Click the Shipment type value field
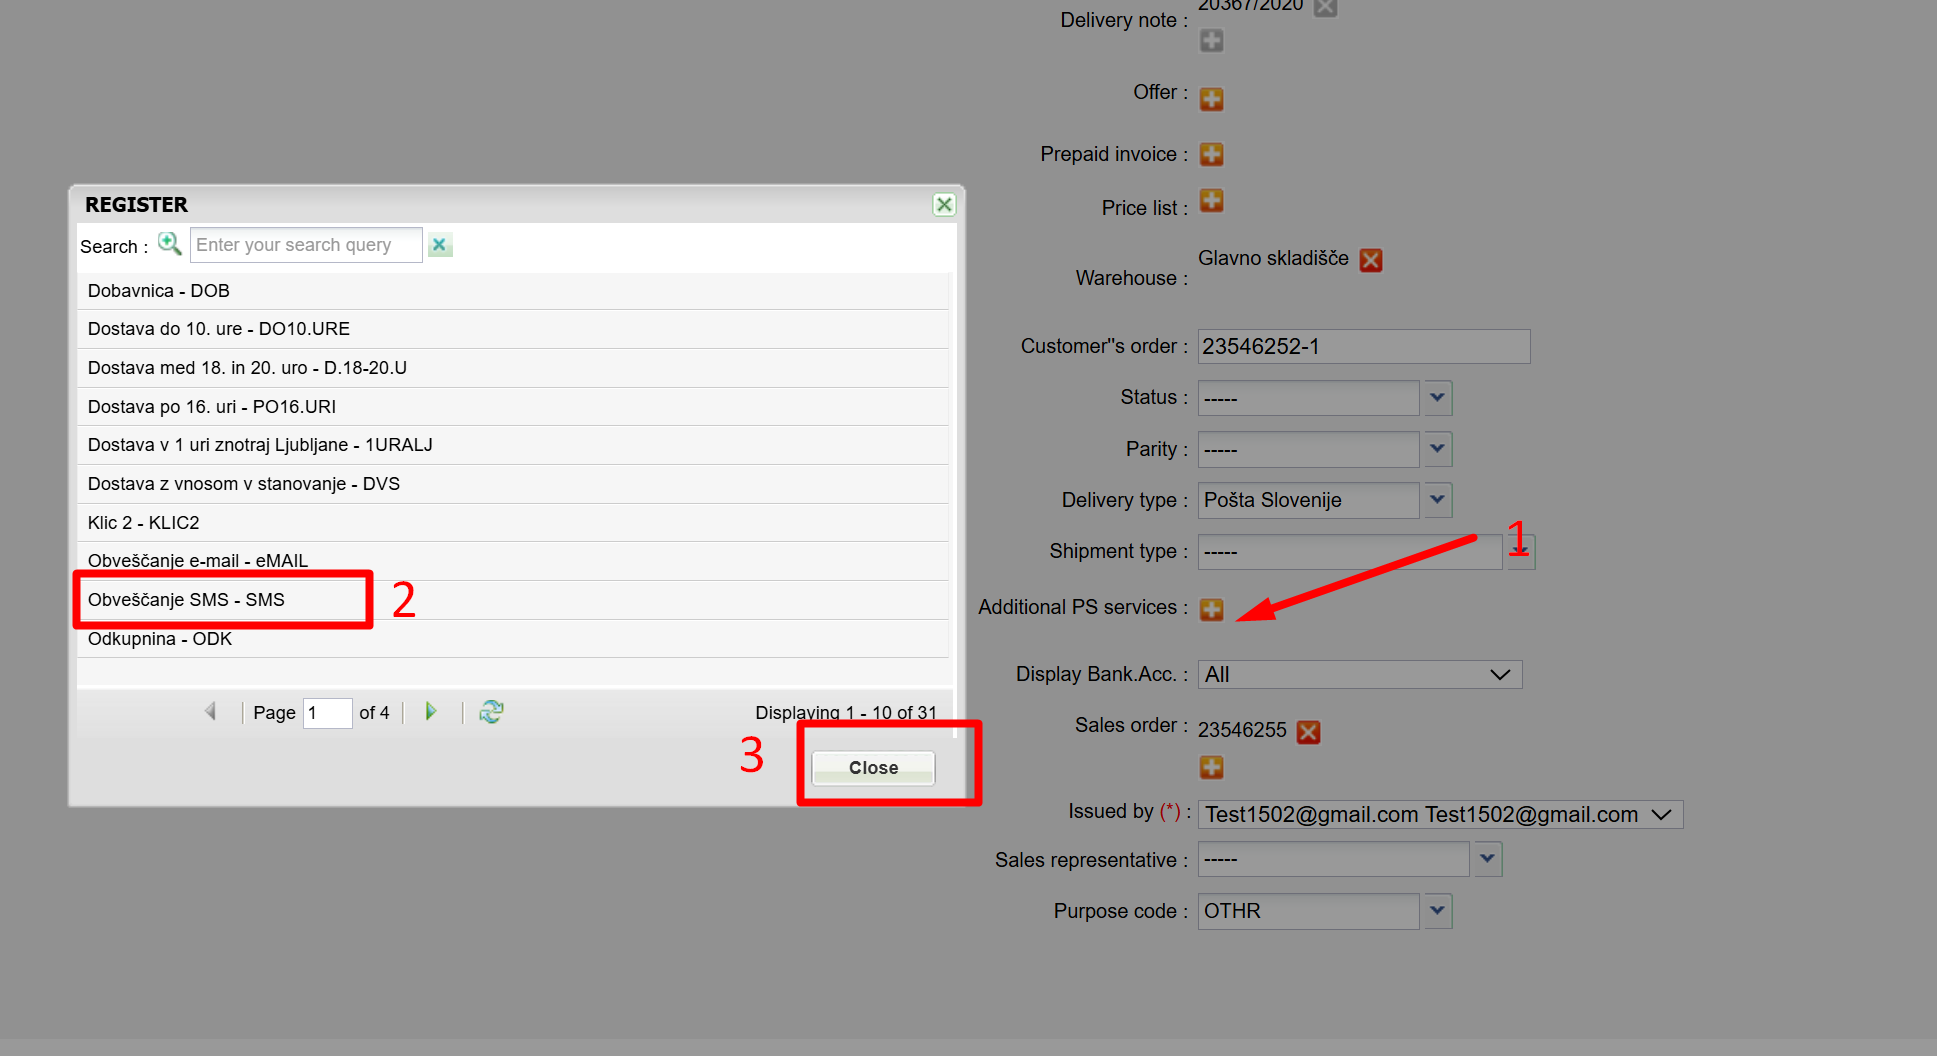1937x1056 pixels. point(1350,552)
